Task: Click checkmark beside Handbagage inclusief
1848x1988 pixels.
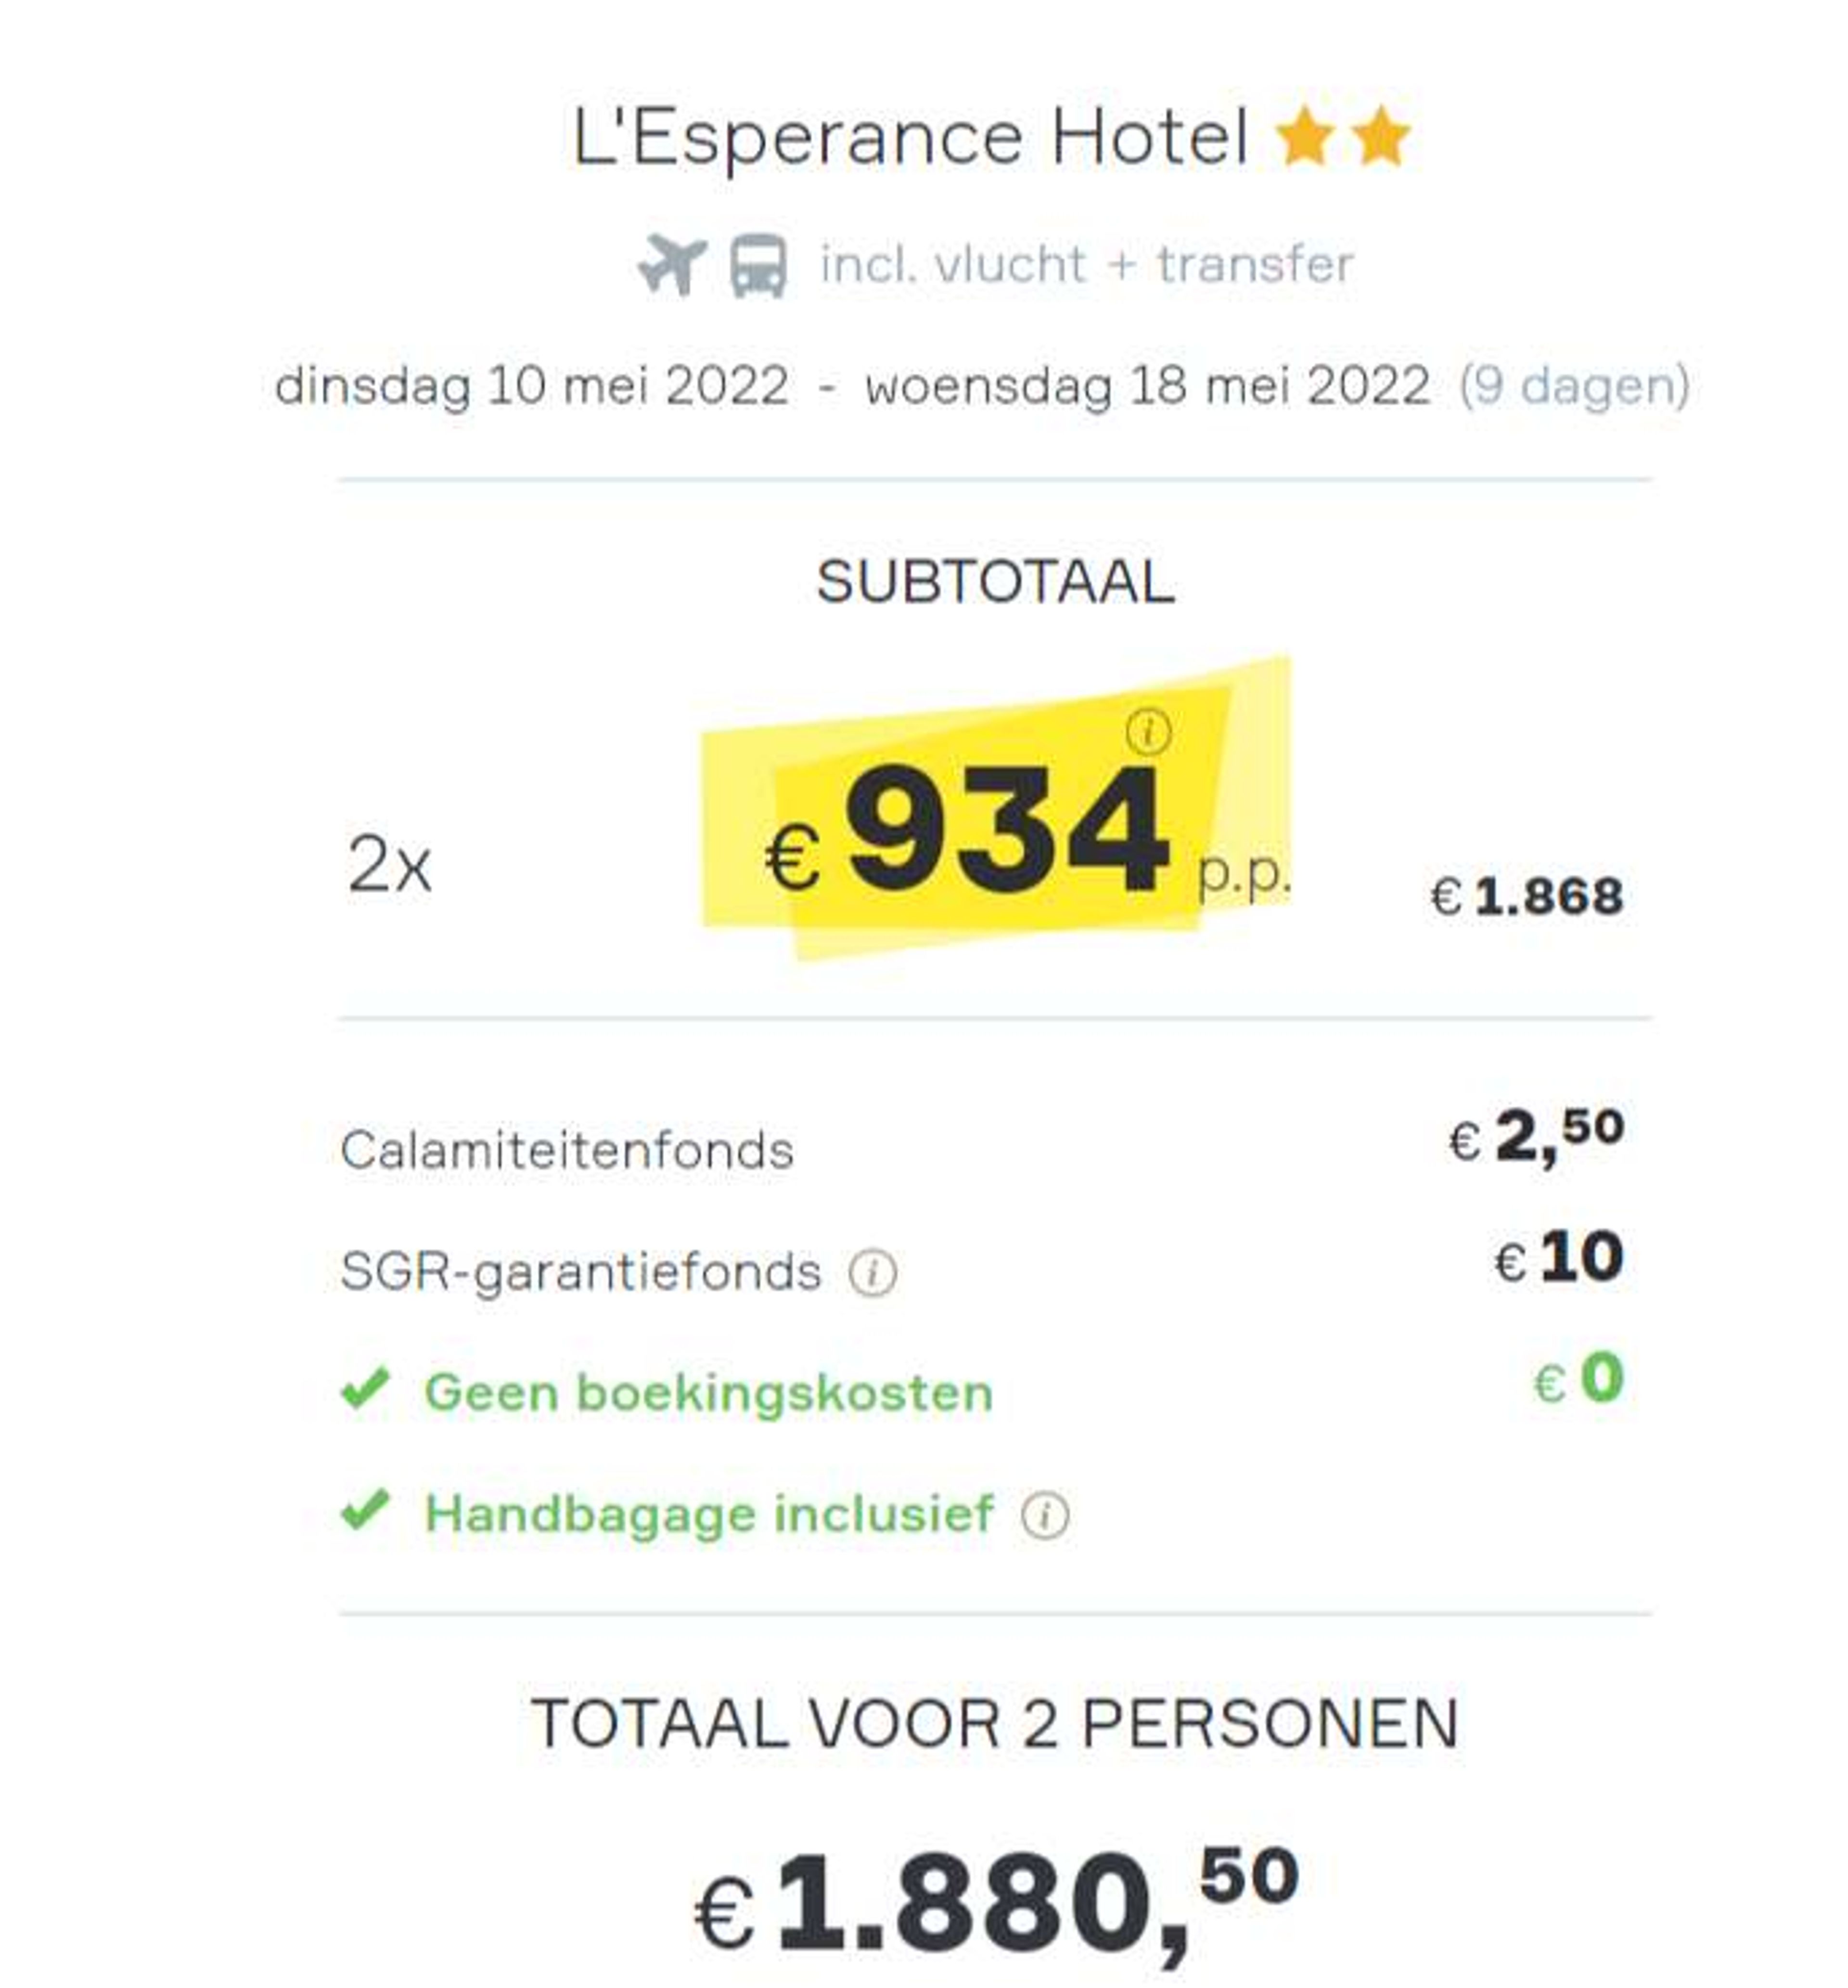Action: (365, 1510)
